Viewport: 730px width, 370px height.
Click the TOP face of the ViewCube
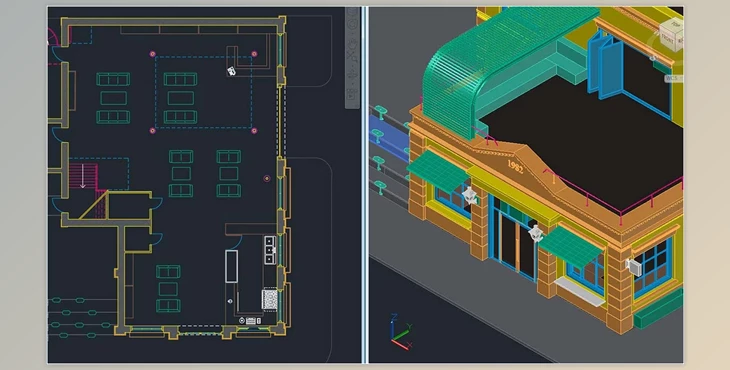(x=676, y=24)
